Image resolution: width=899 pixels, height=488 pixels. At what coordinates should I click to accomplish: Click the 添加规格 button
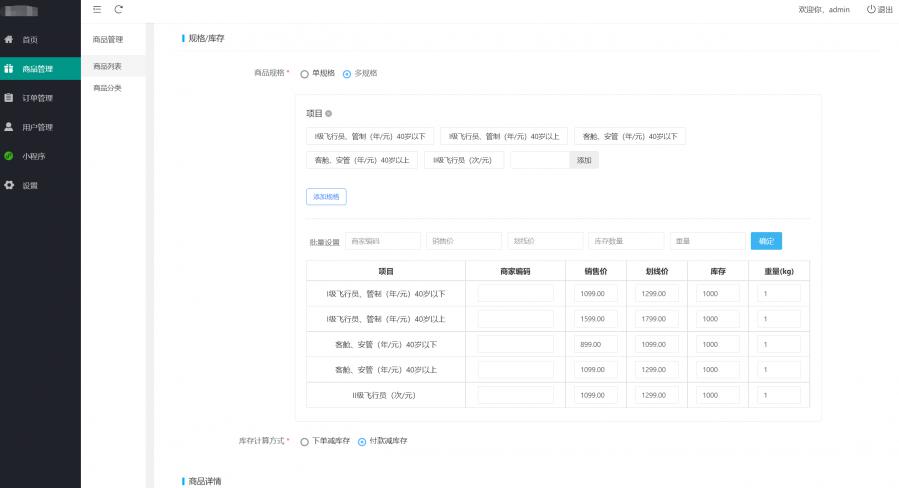click(326, 197)
